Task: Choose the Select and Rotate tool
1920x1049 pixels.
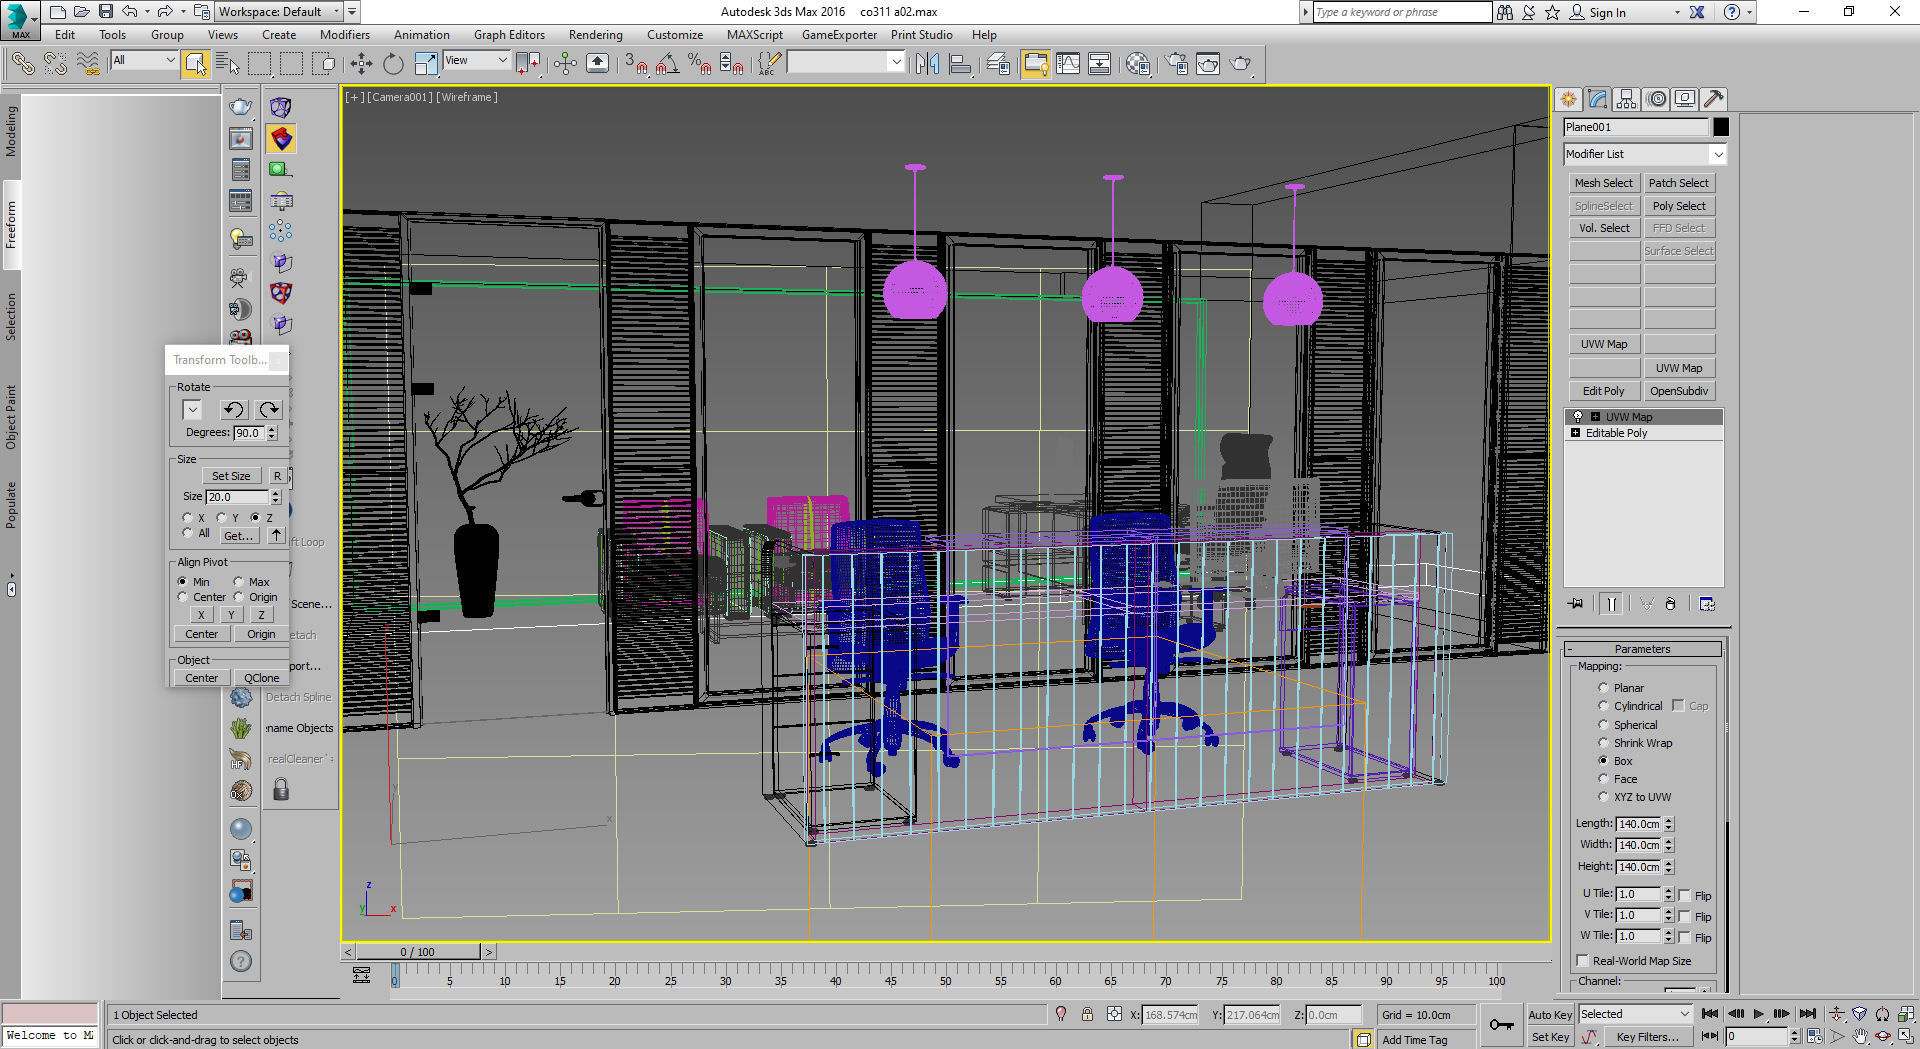Action: tap(393, 64)
